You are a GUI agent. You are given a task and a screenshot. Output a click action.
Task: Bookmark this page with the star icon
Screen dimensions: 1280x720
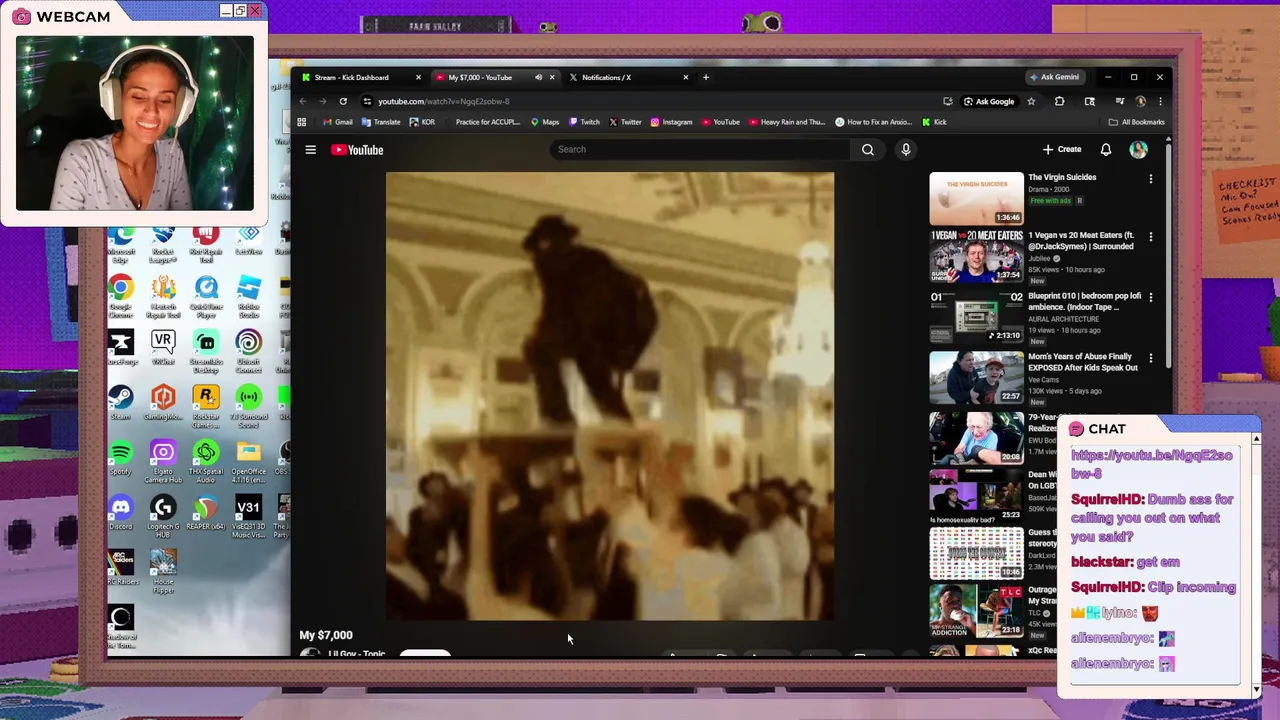click(1031, 101)
